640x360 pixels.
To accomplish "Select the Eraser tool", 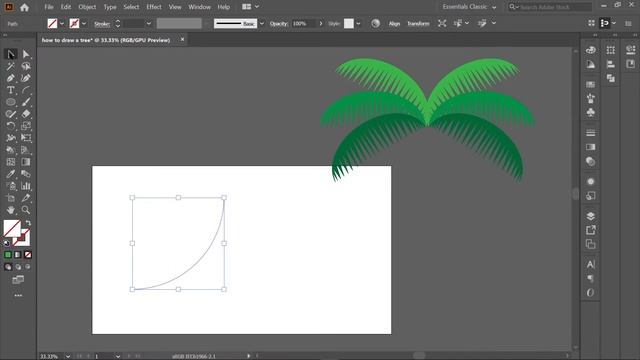I will click(26, 114).
